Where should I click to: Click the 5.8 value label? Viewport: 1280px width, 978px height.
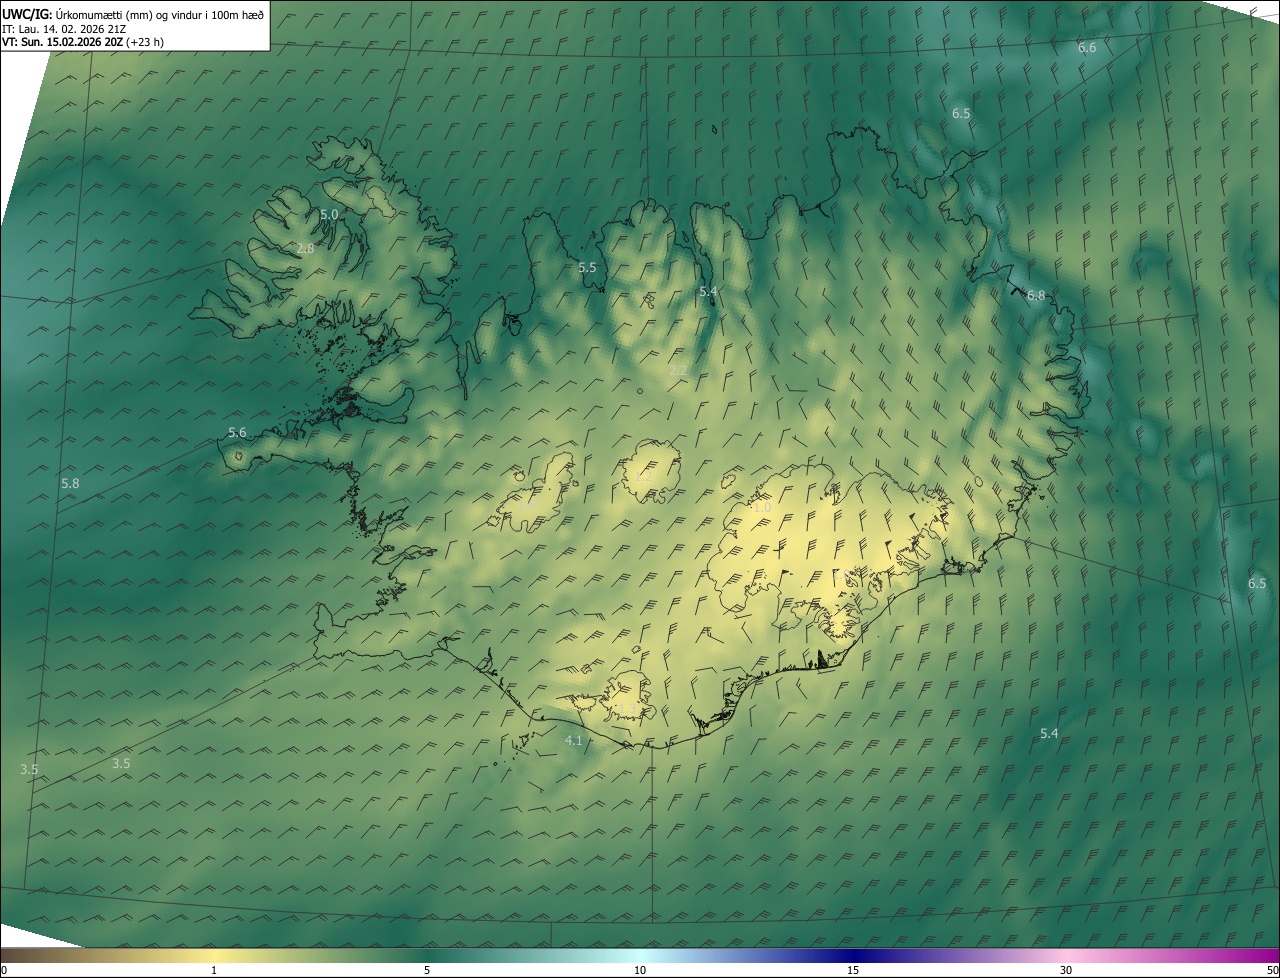coord(70,484)
